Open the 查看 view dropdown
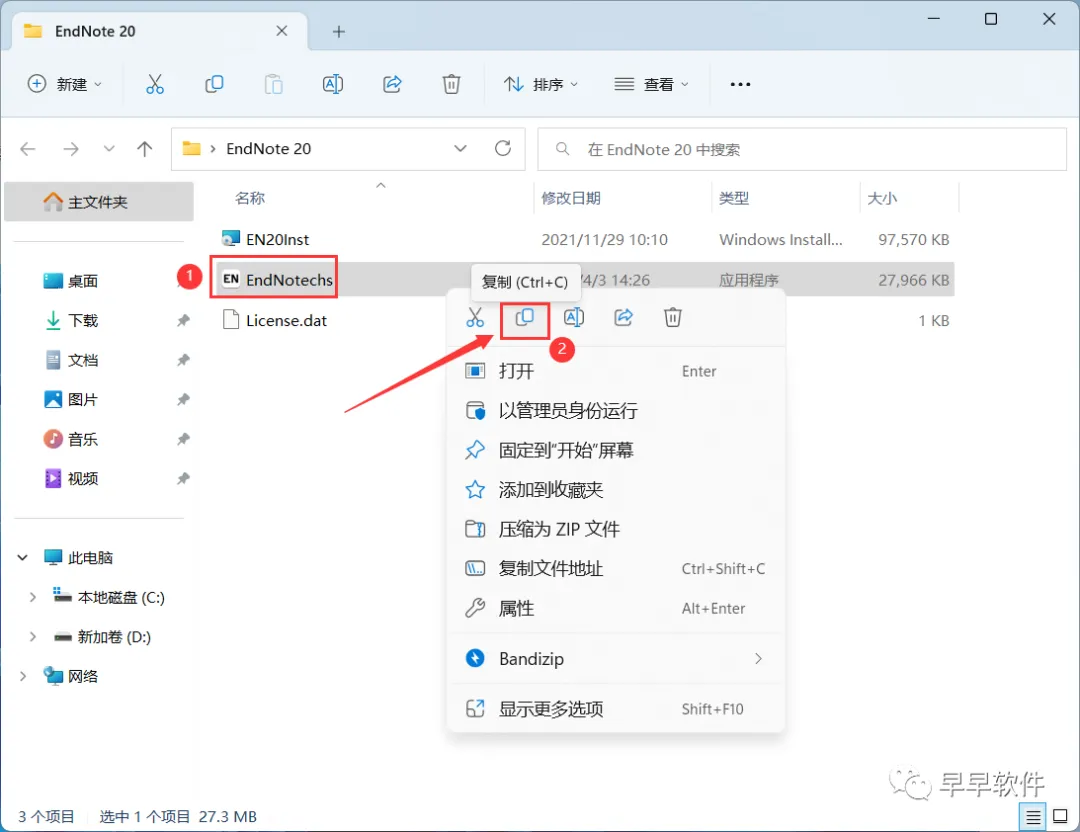1080x832 pixels. tap(651, 84)
